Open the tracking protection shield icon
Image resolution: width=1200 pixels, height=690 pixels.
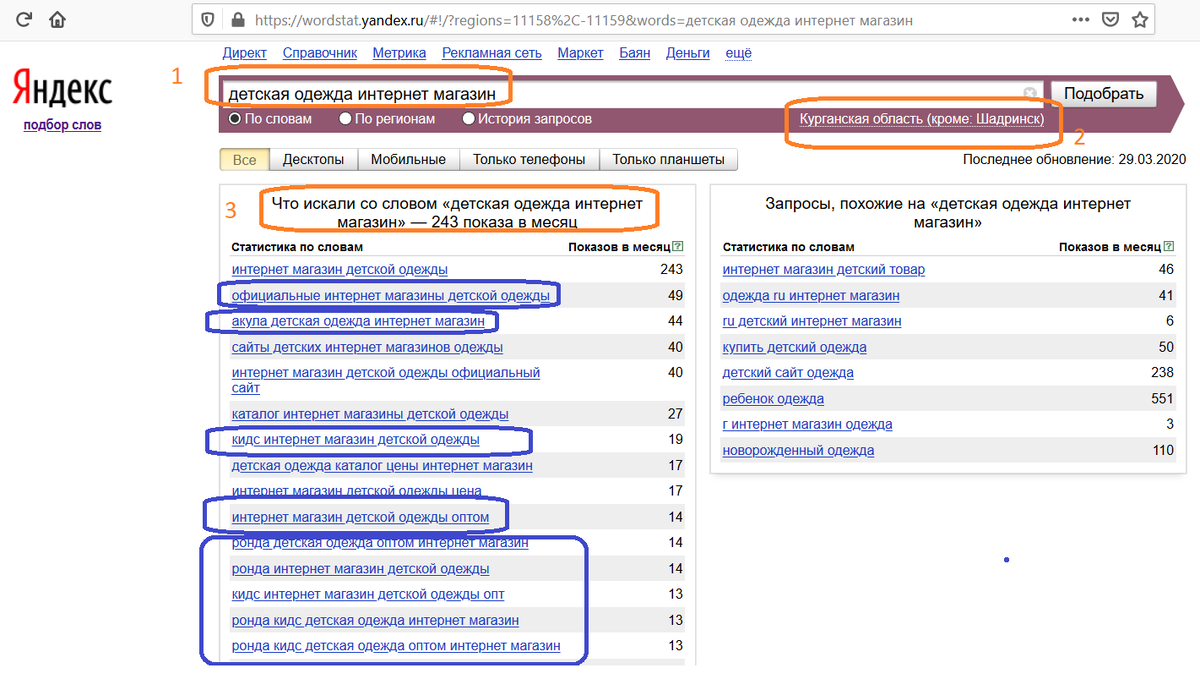[x=208, y=20]
